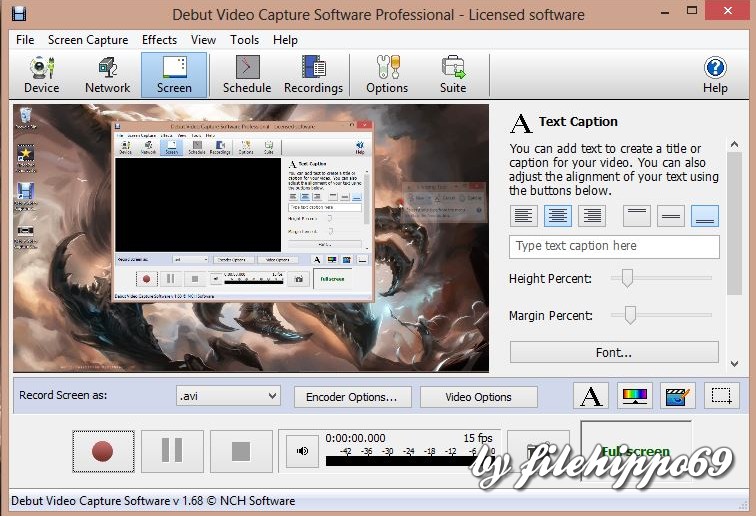
Task: Click the Margin Percent slider handle
Action: click(630, 315)
